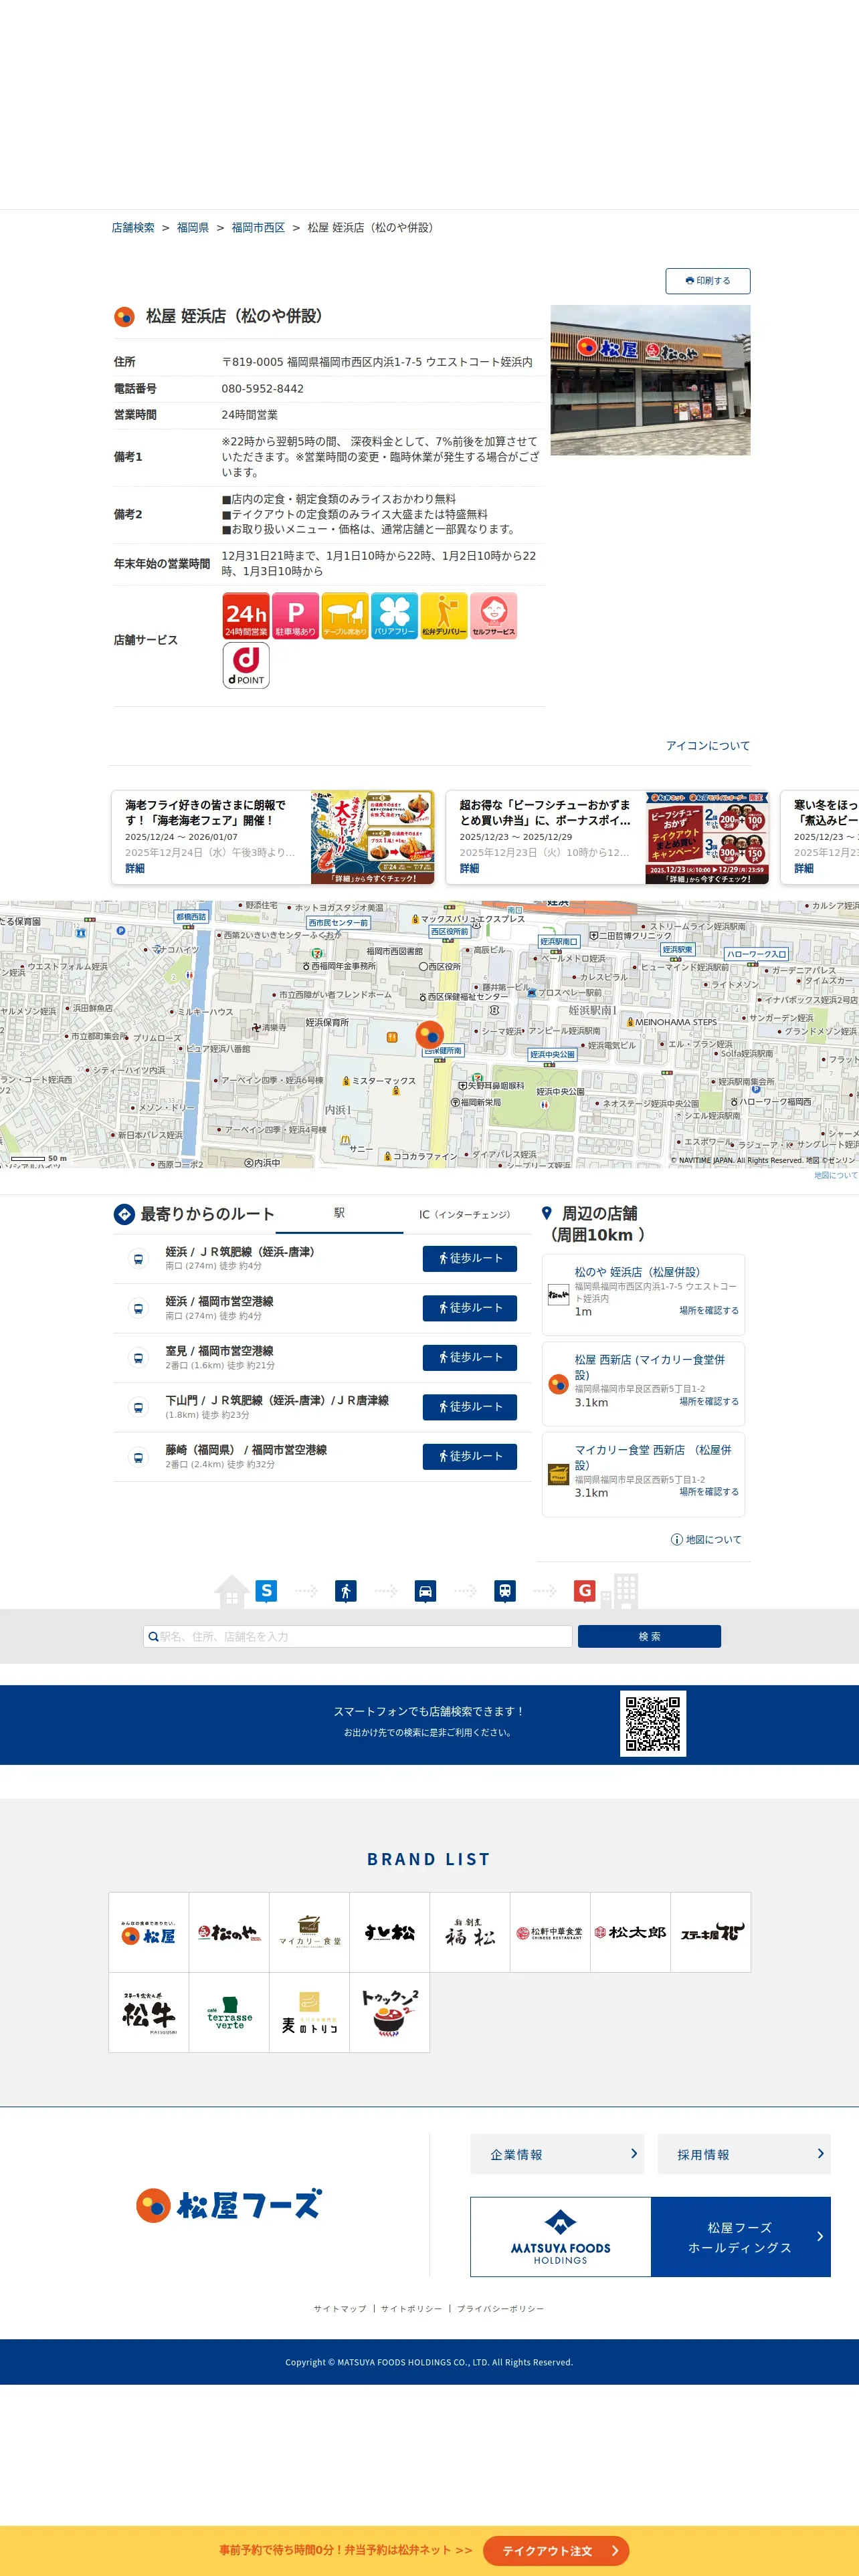
Task: Click 徒歩ルート for 姪浜 / 福岡市営空港線
Action: pyautogui.click(x=470, y=1308)
